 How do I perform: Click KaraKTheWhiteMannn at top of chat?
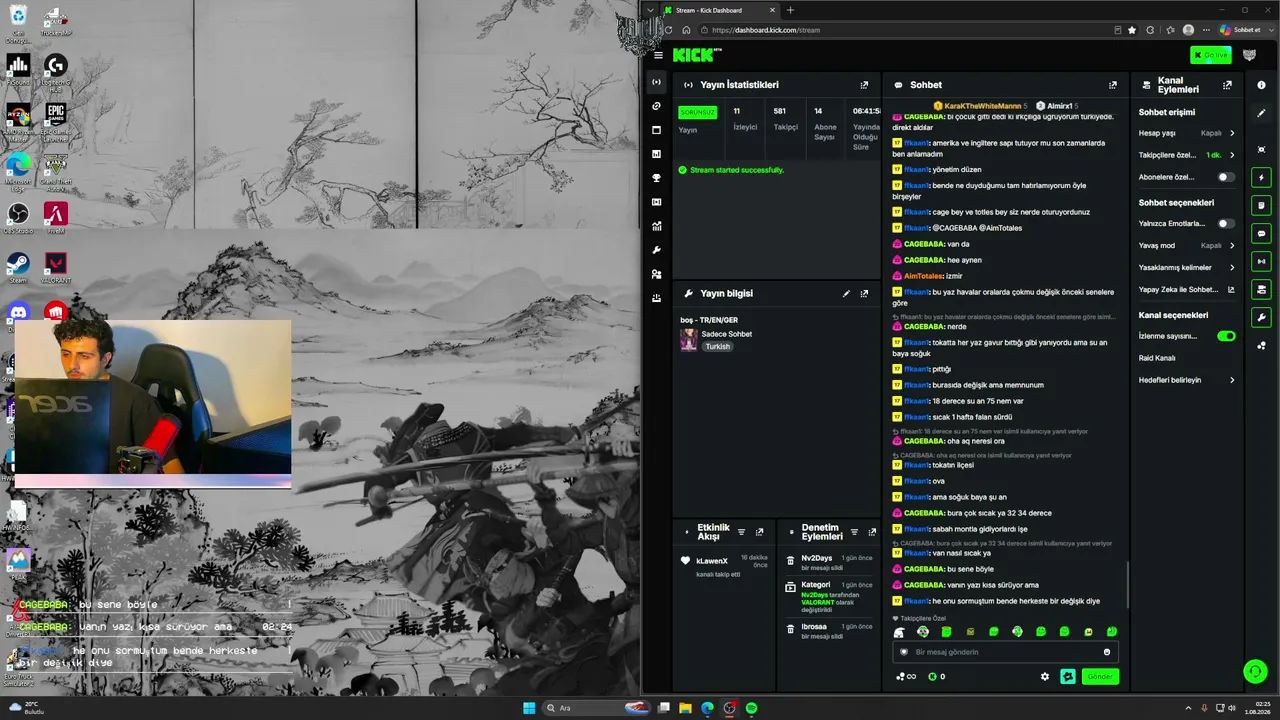[x=983, y=106]
